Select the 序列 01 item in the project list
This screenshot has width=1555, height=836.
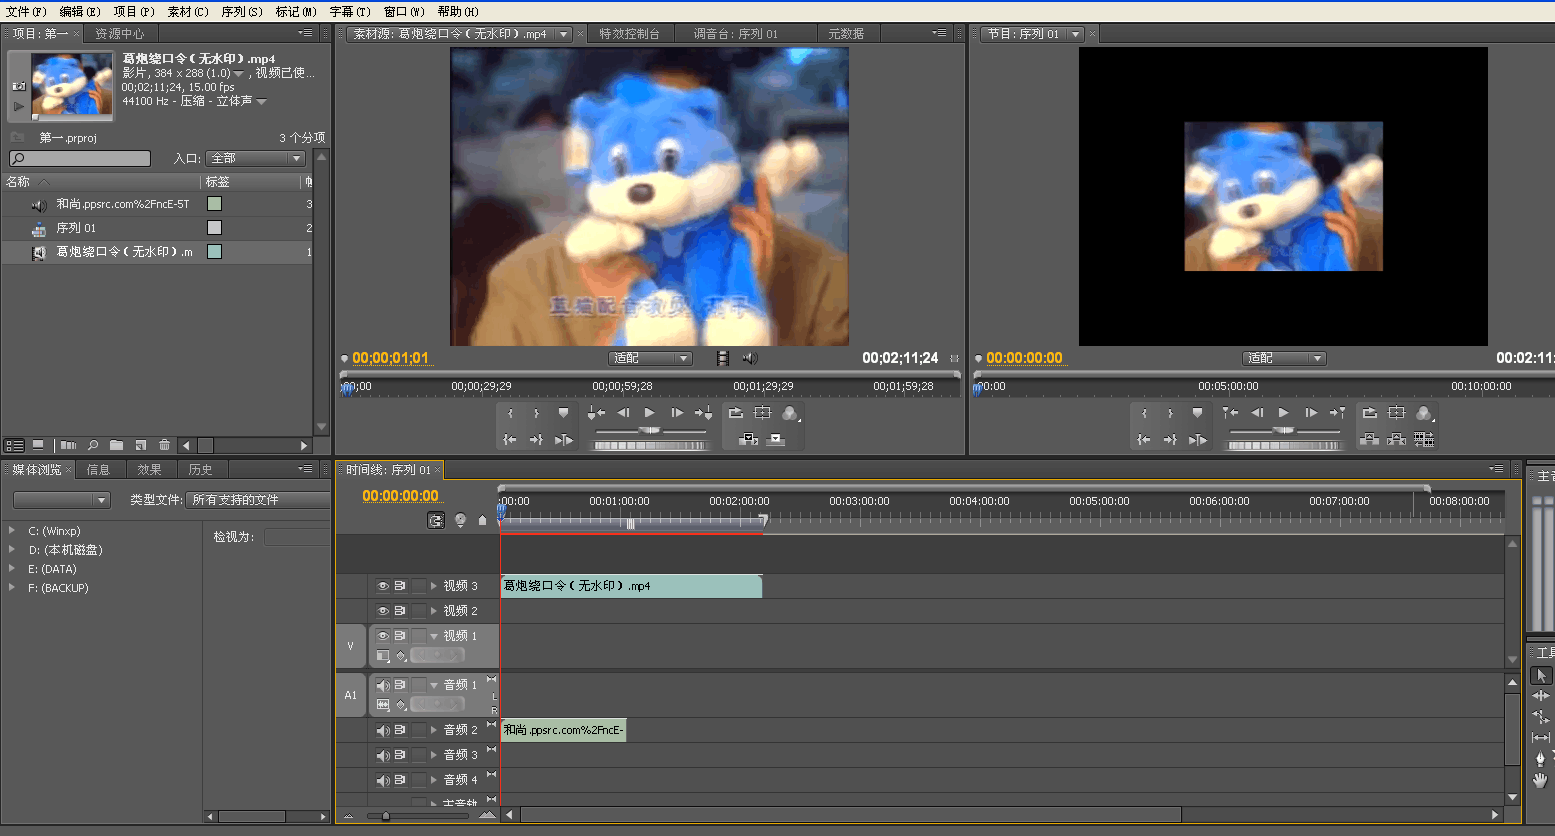coord(76,228)
